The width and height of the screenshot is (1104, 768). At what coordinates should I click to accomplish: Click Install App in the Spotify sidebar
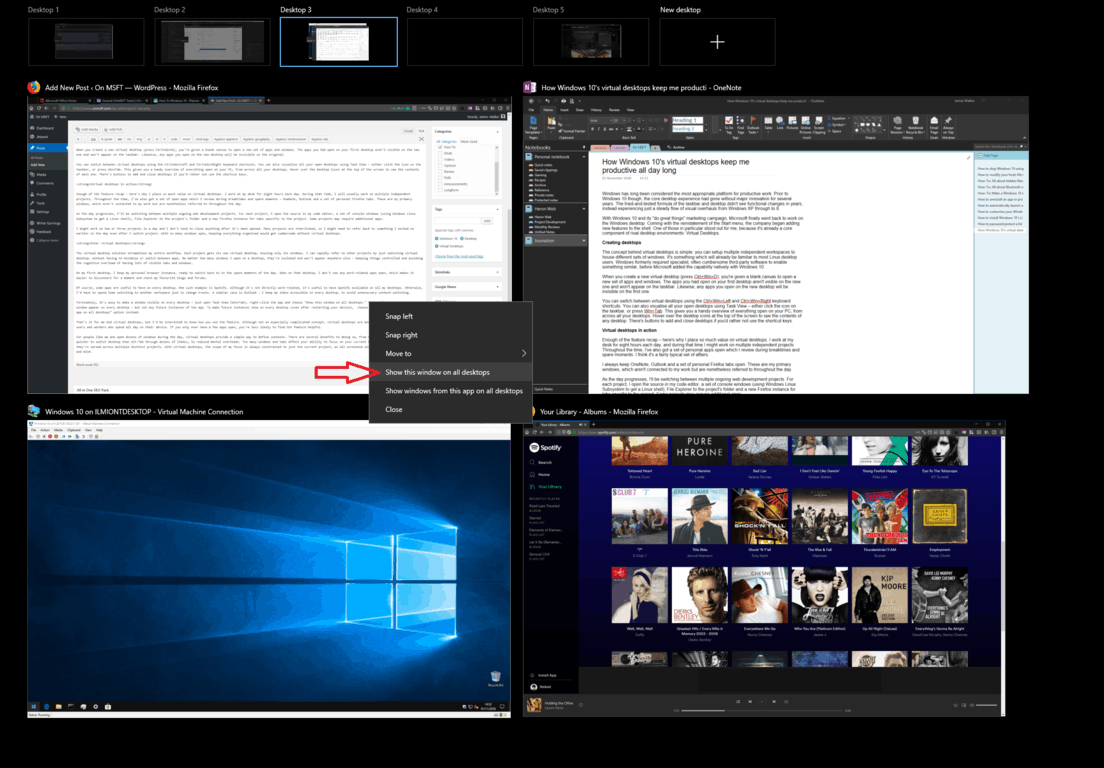point(544,675)
